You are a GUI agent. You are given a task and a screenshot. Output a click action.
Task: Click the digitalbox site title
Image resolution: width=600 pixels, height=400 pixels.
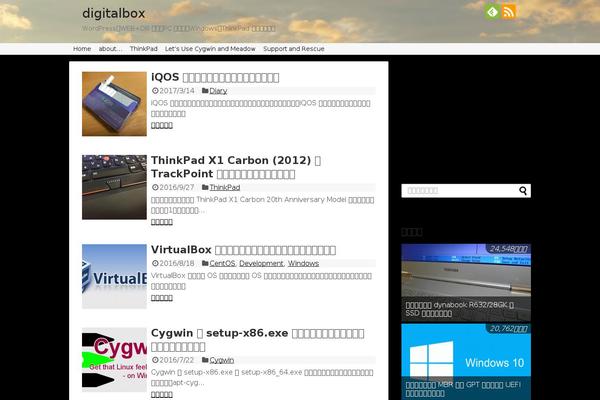click(x=114, y=13)
